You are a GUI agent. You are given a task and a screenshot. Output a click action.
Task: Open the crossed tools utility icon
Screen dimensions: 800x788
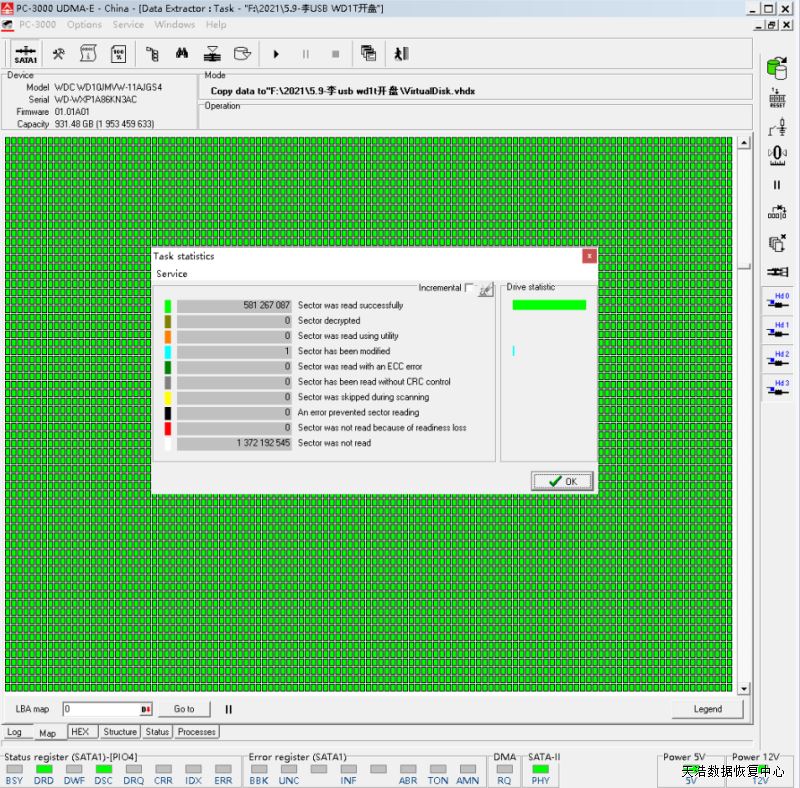[x=60, y=54]
